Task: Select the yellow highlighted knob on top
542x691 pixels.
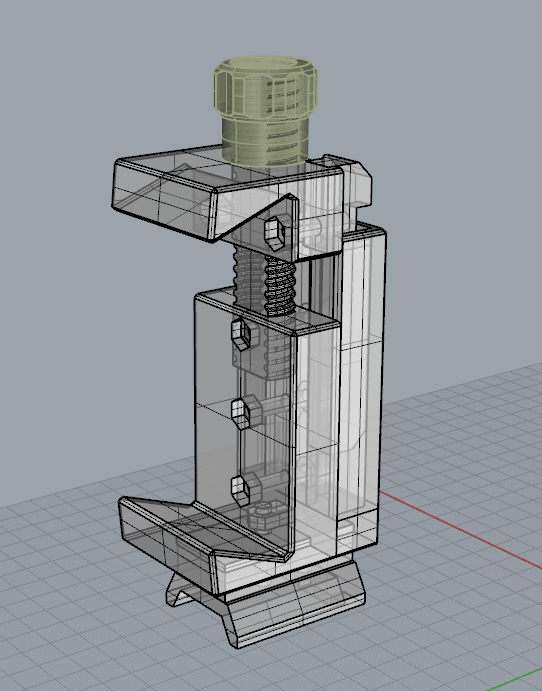Action: point(265,110)
